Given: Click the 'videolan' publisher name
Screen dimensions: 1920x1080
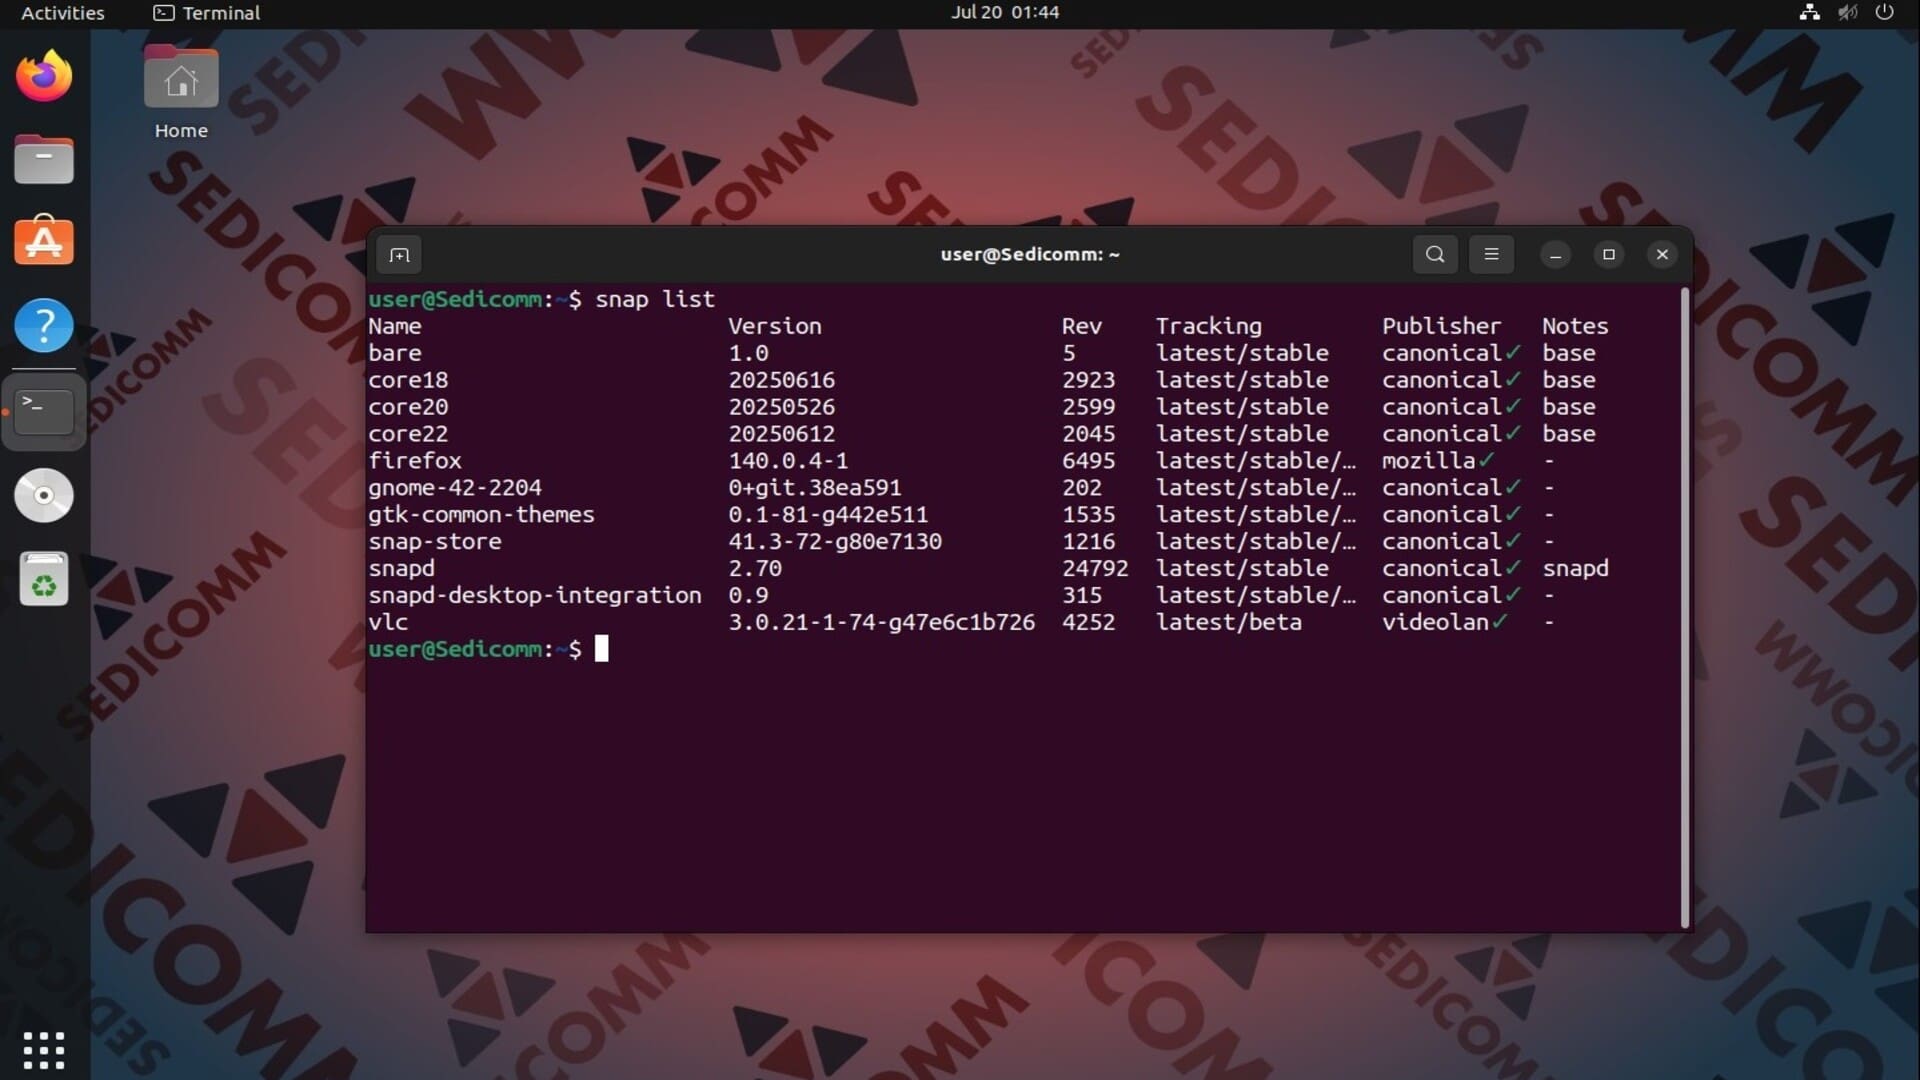Looking at the screenshot, I should (x=1436, y=622).
